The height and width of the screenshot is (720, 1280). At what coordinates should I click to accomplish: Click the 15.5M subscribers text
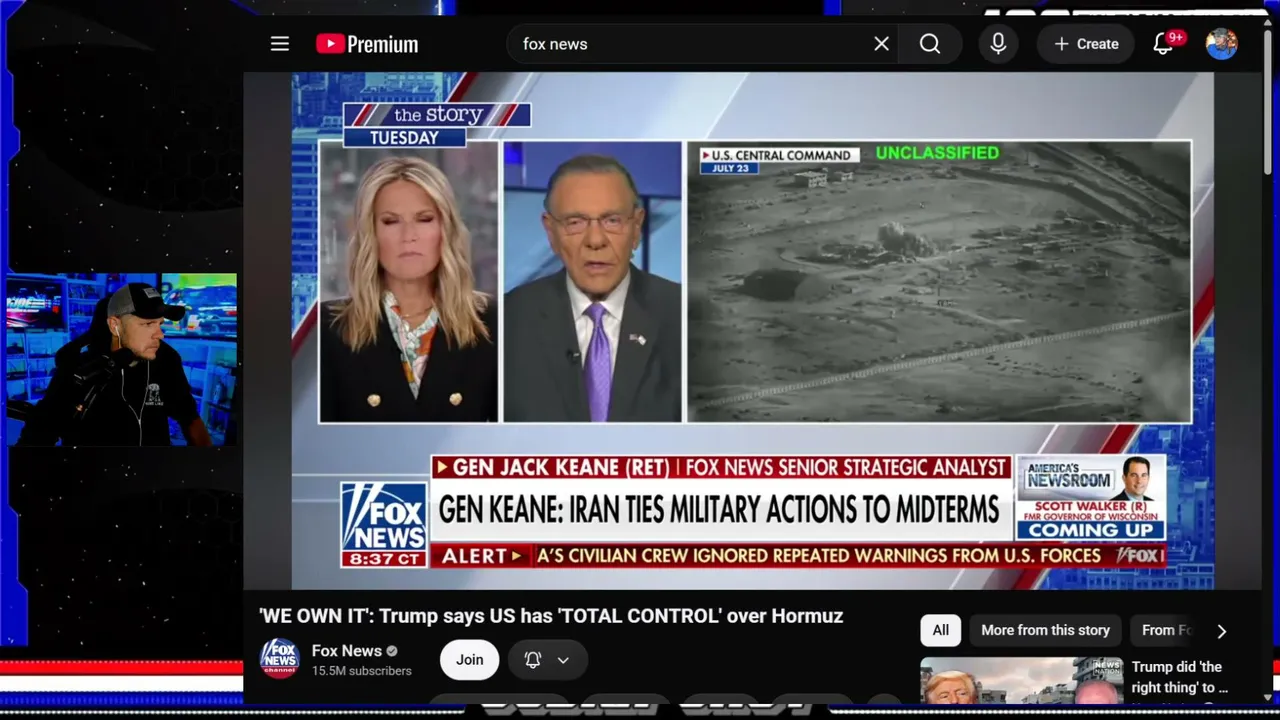pyautogui.click(x=362, y=671)
